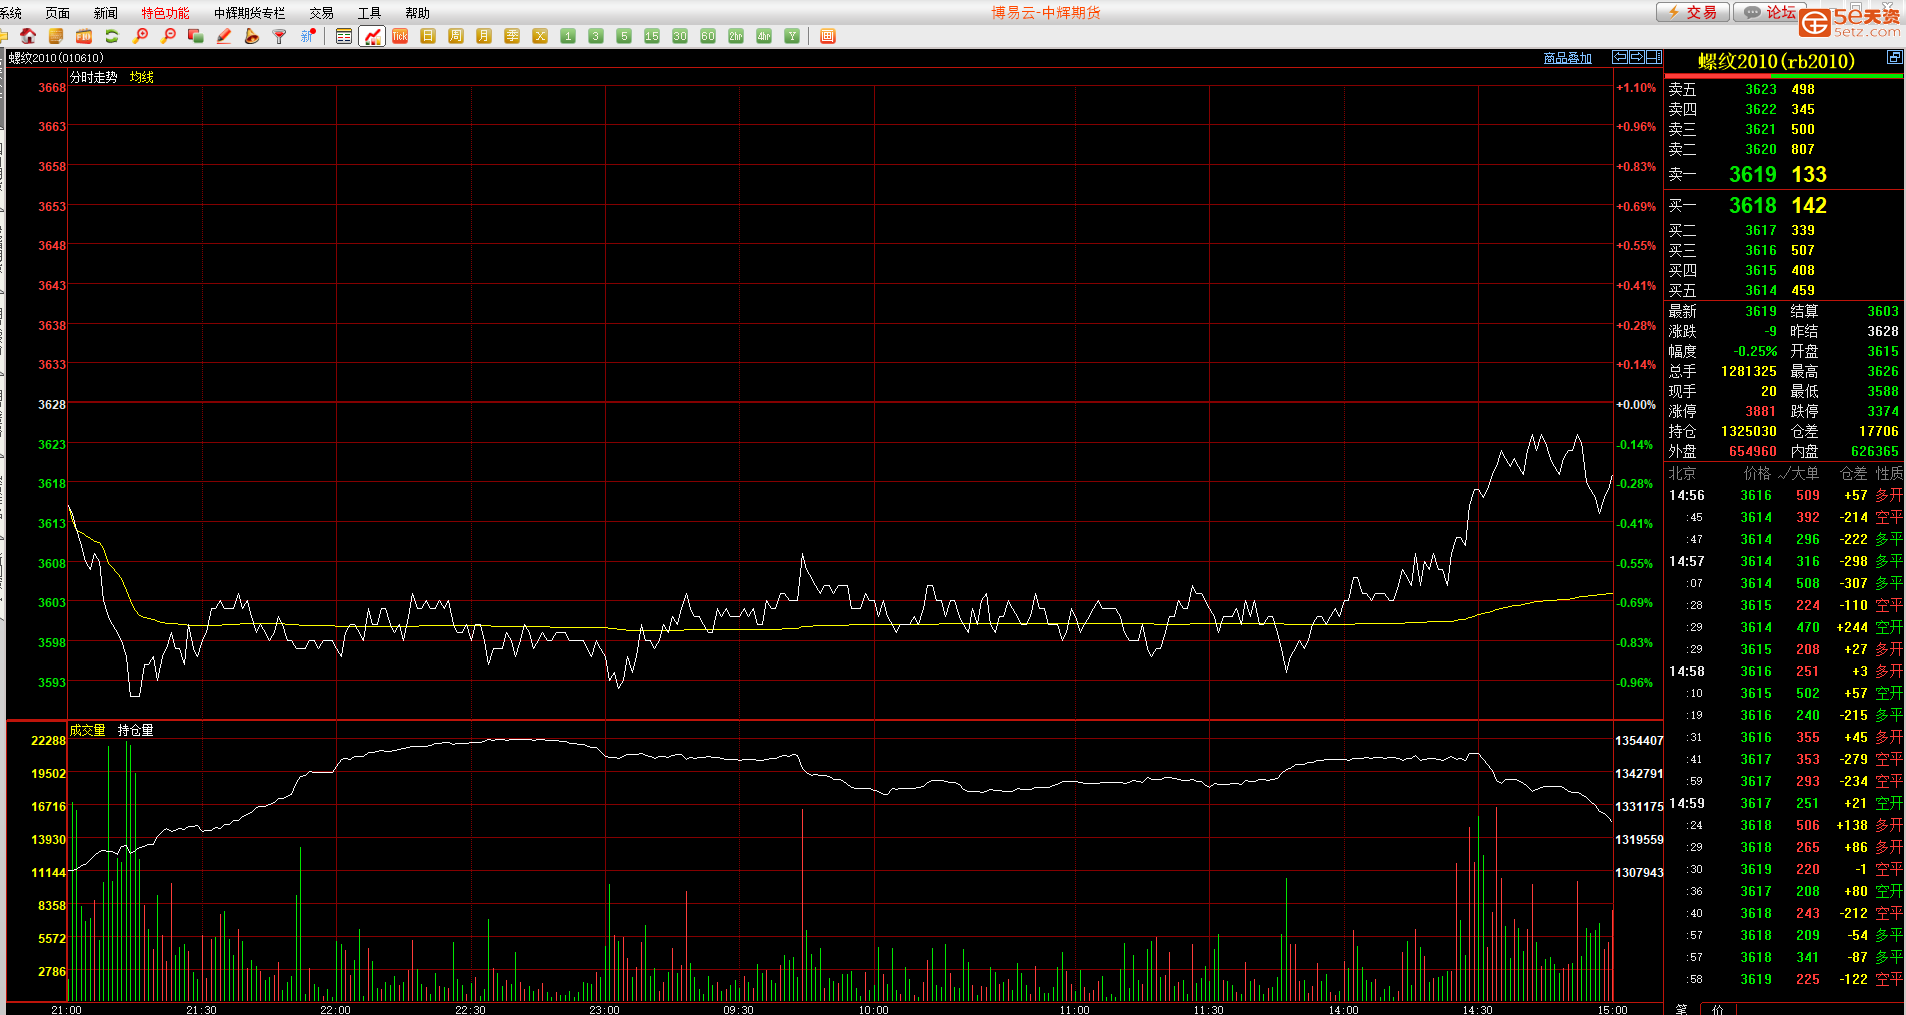Image resolution: width=1906 pixels, height=1015 pixels.
Task: Click the 交易 lightning button
Action: point(1693,12)
